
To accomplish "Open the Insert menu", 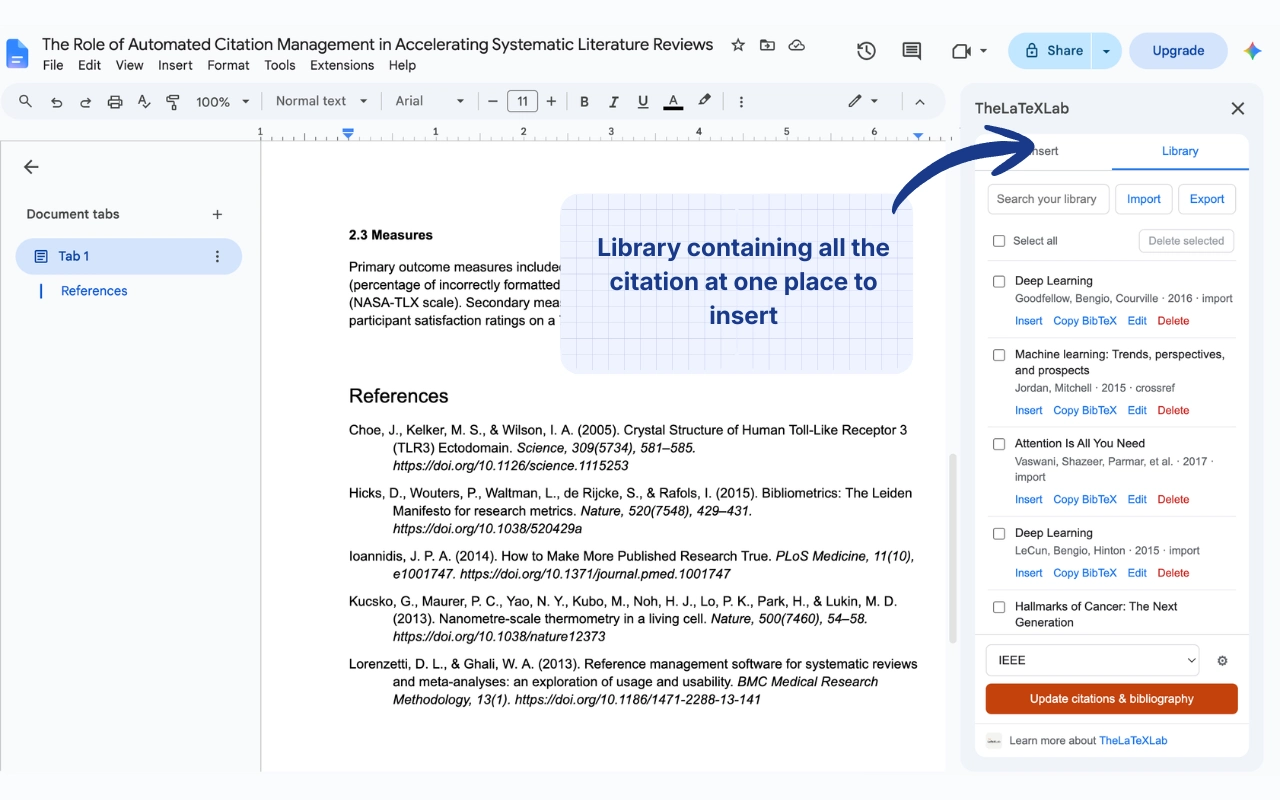I will tap(175, 65).
